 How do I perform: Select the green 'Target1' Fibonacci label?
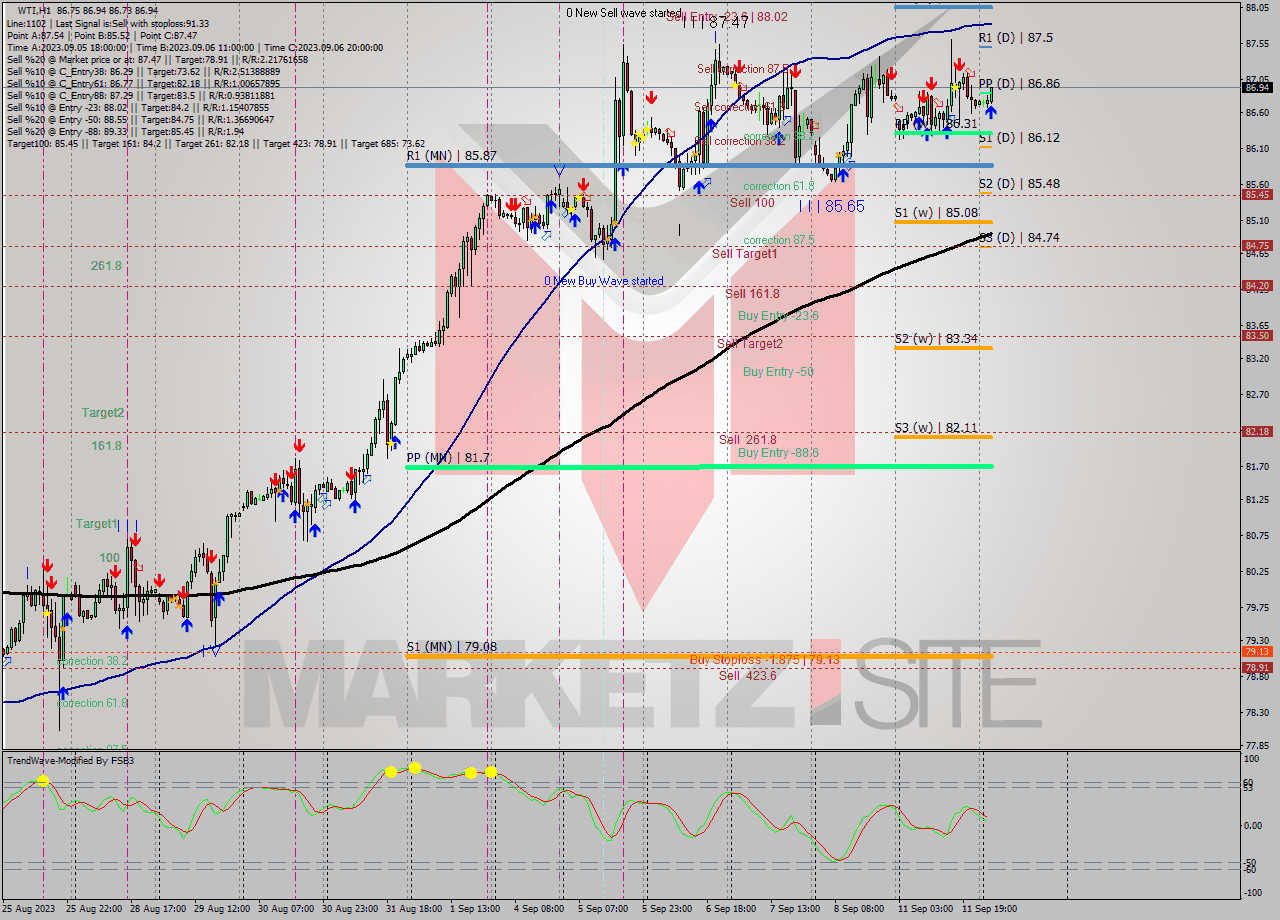[97, 524]
